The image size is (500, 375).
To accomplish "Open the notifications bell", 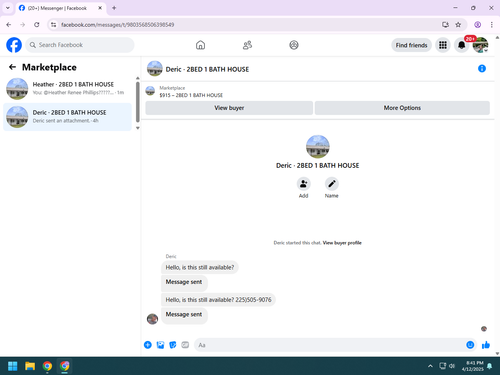I will tap(461, 45).
